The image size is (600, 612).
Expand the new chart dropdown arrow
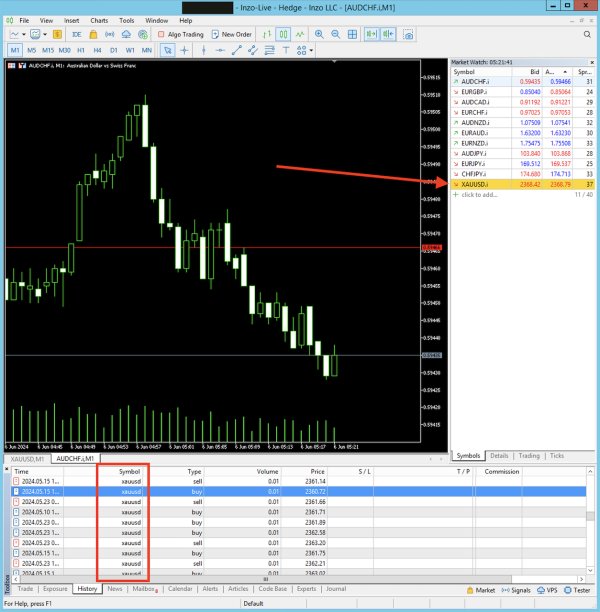(24, 34)
